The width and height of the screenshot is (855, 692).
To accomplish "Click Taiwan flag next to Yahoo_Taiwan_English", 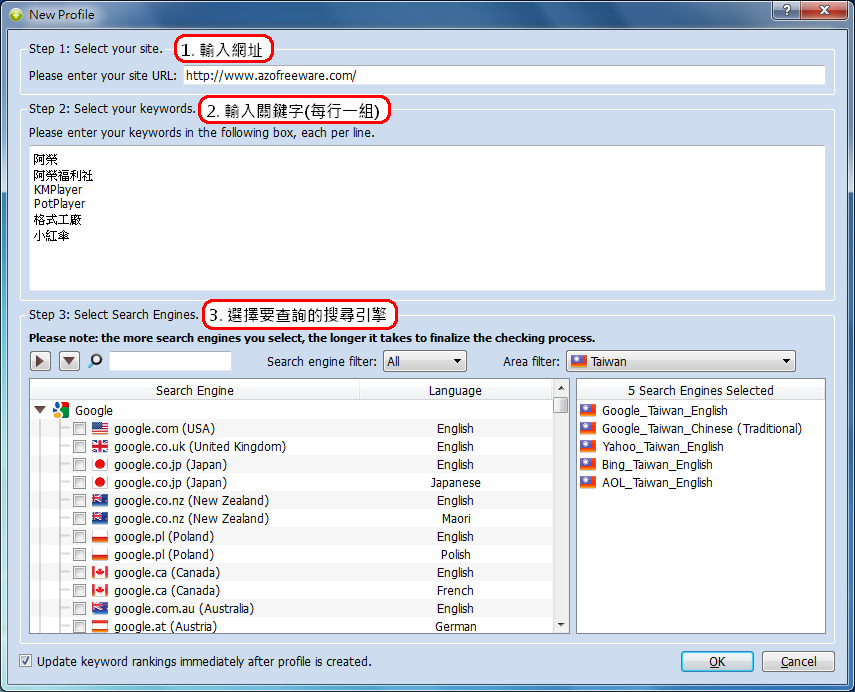I will 588,446.
